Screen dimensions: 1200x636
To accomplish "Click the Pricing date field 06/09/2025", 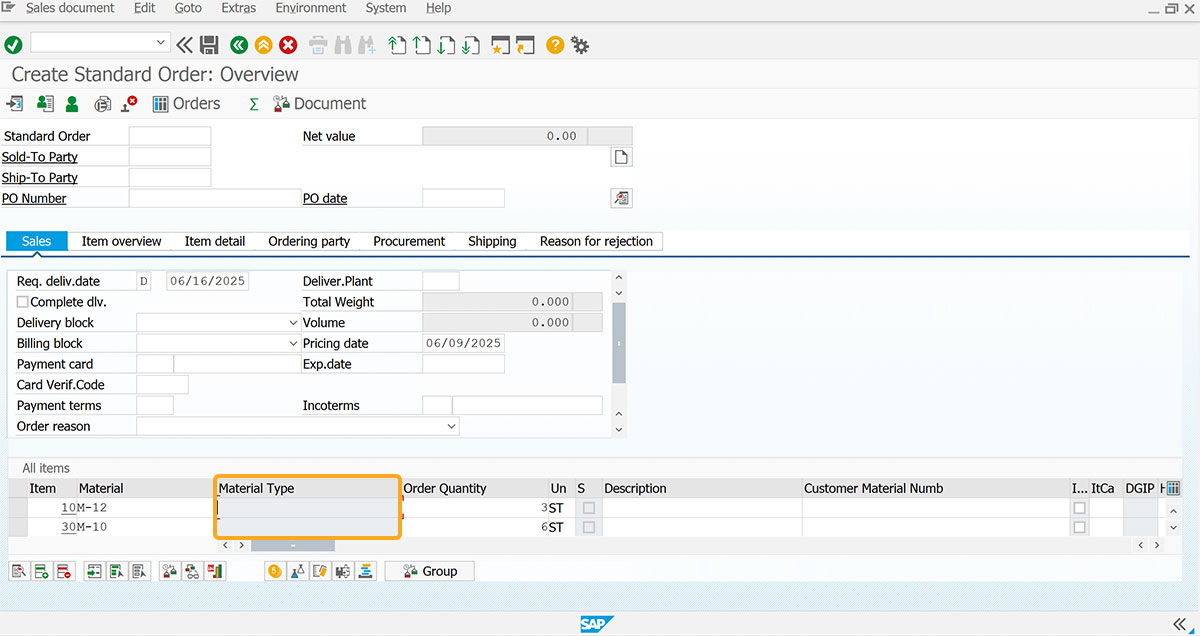I will (463, 344).
